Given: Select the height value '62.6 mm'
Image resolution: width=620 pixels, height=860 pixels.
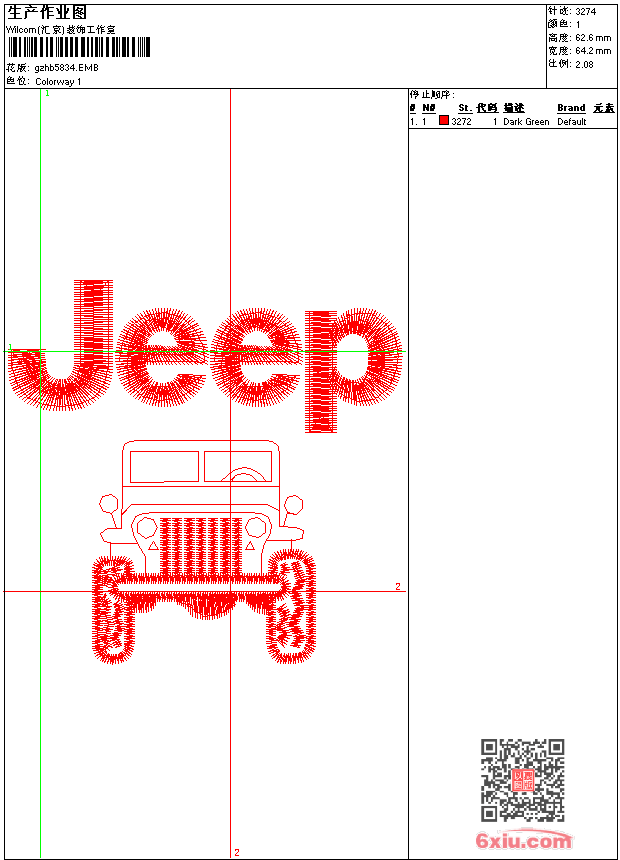Looking at the screenshot, I should 593,38.
